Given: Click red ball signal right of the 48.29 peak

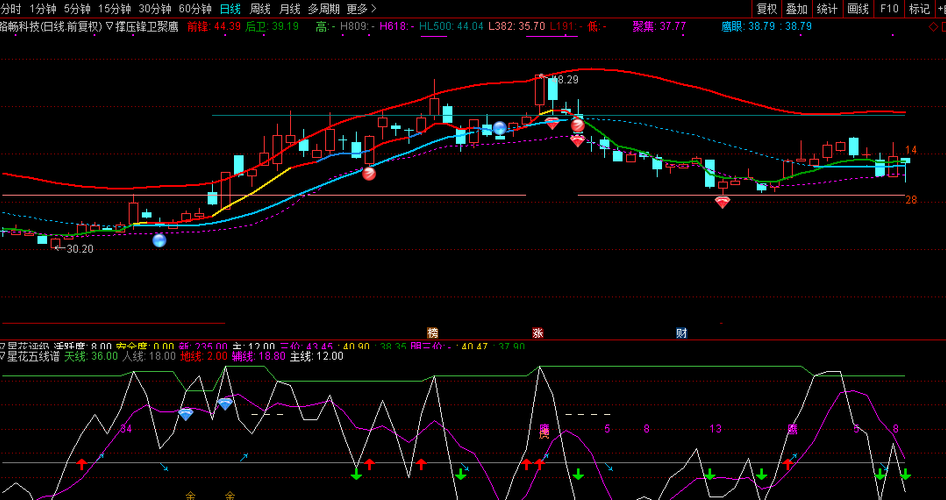Looking at the screenshot, I should [x=578, y=125].
